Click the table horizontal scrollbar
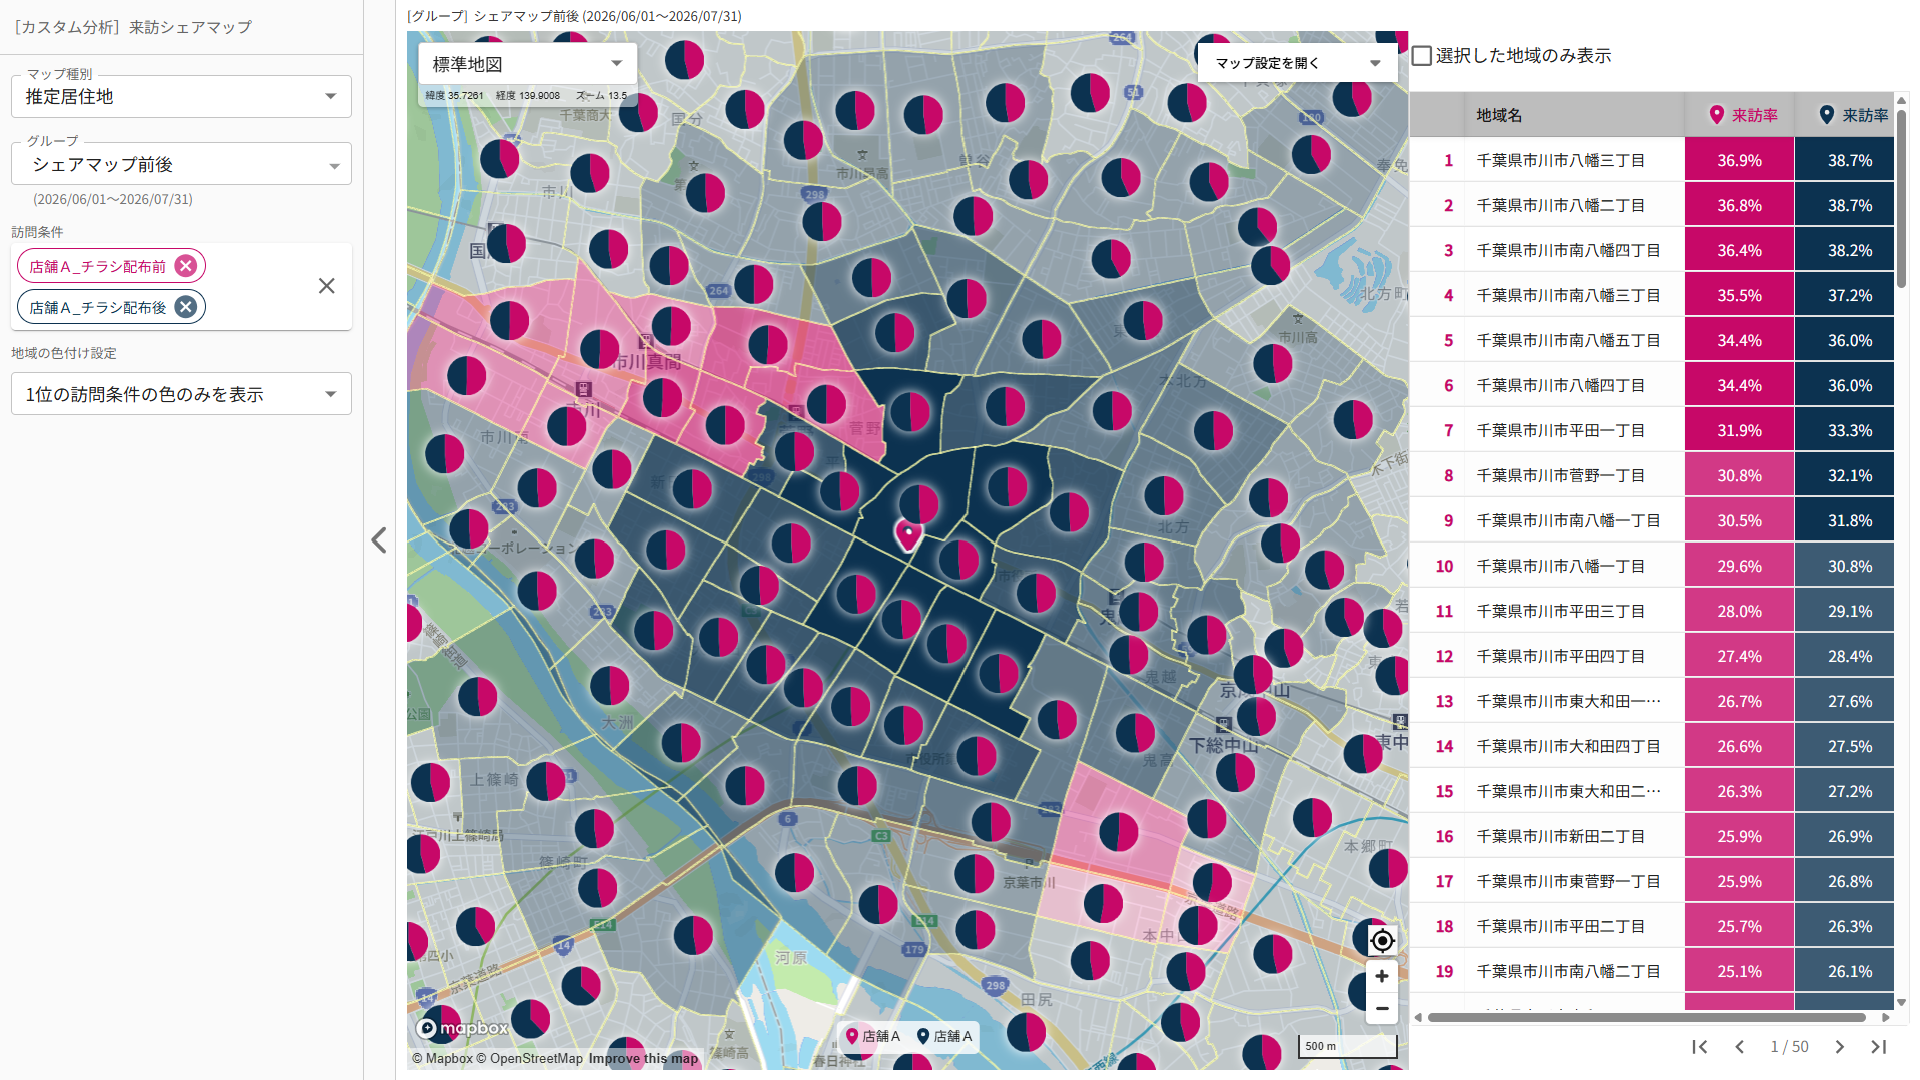 pos(1646,1018)
